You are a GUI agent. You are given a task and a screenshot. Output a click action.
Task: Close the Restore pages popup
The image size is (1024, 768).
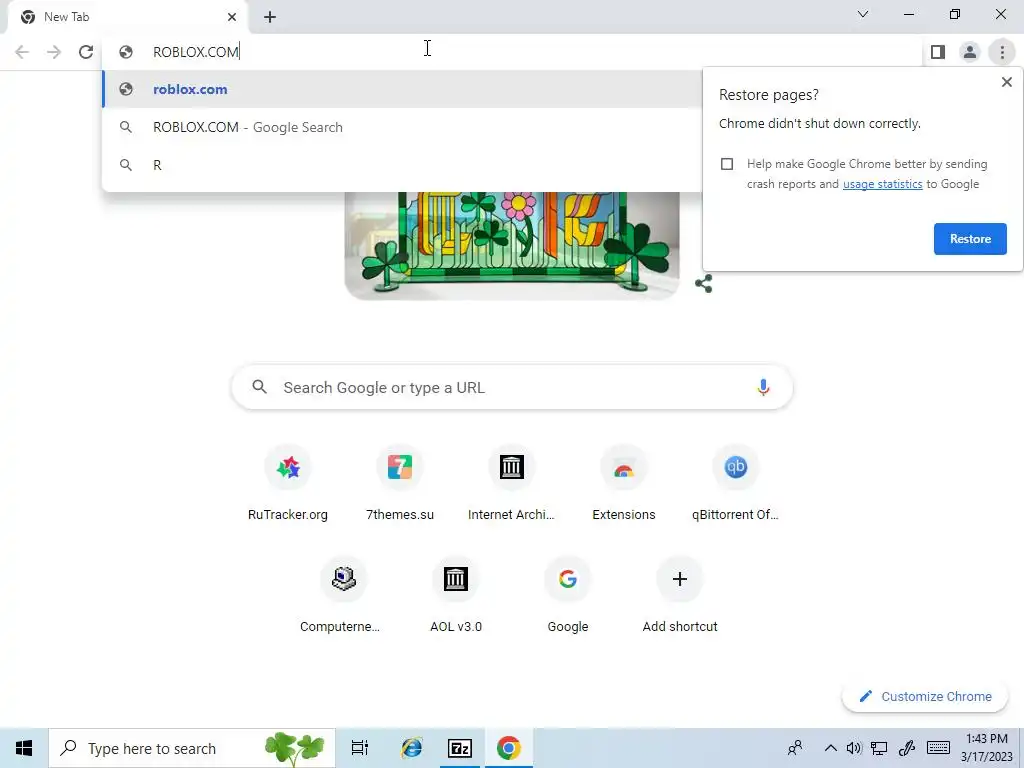(x=1006, y=82)
